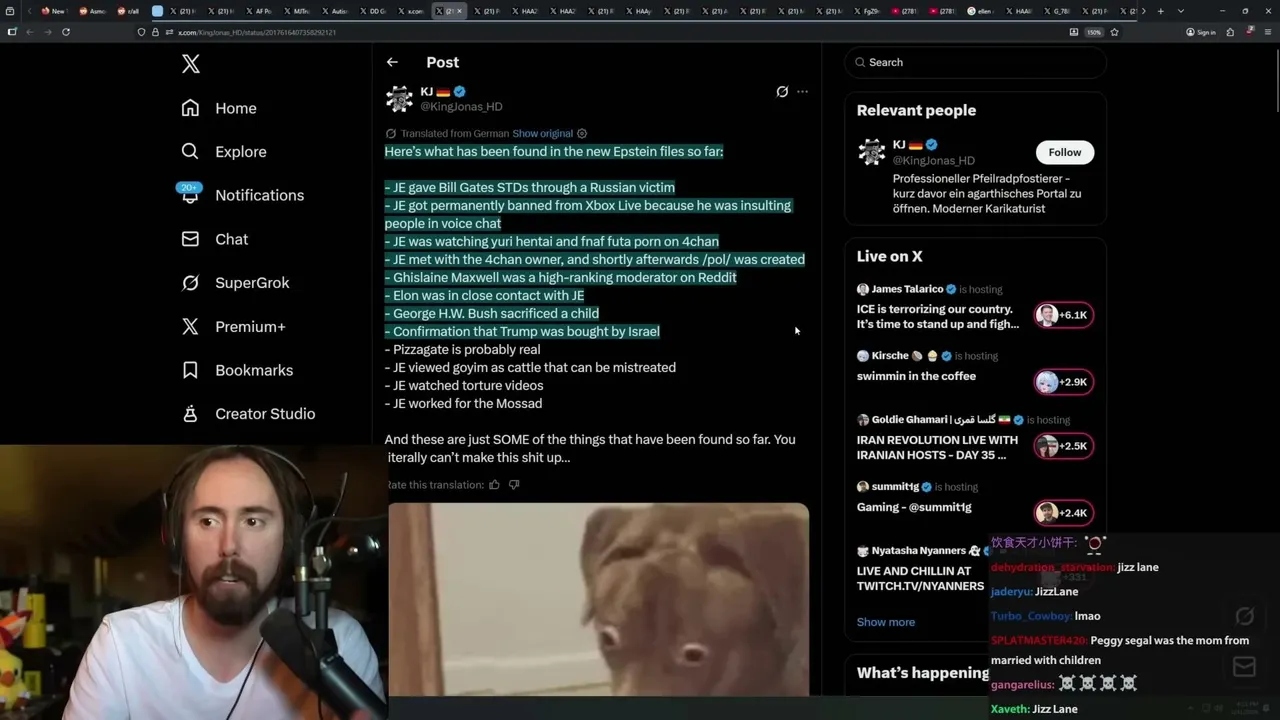Switch to the ellen browser tab

[981, 11]
